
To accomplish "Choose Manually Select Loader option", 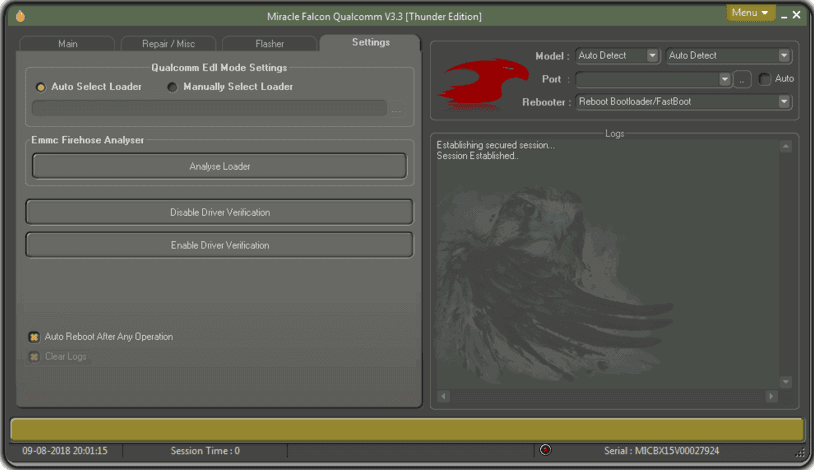I will point(230,87).
